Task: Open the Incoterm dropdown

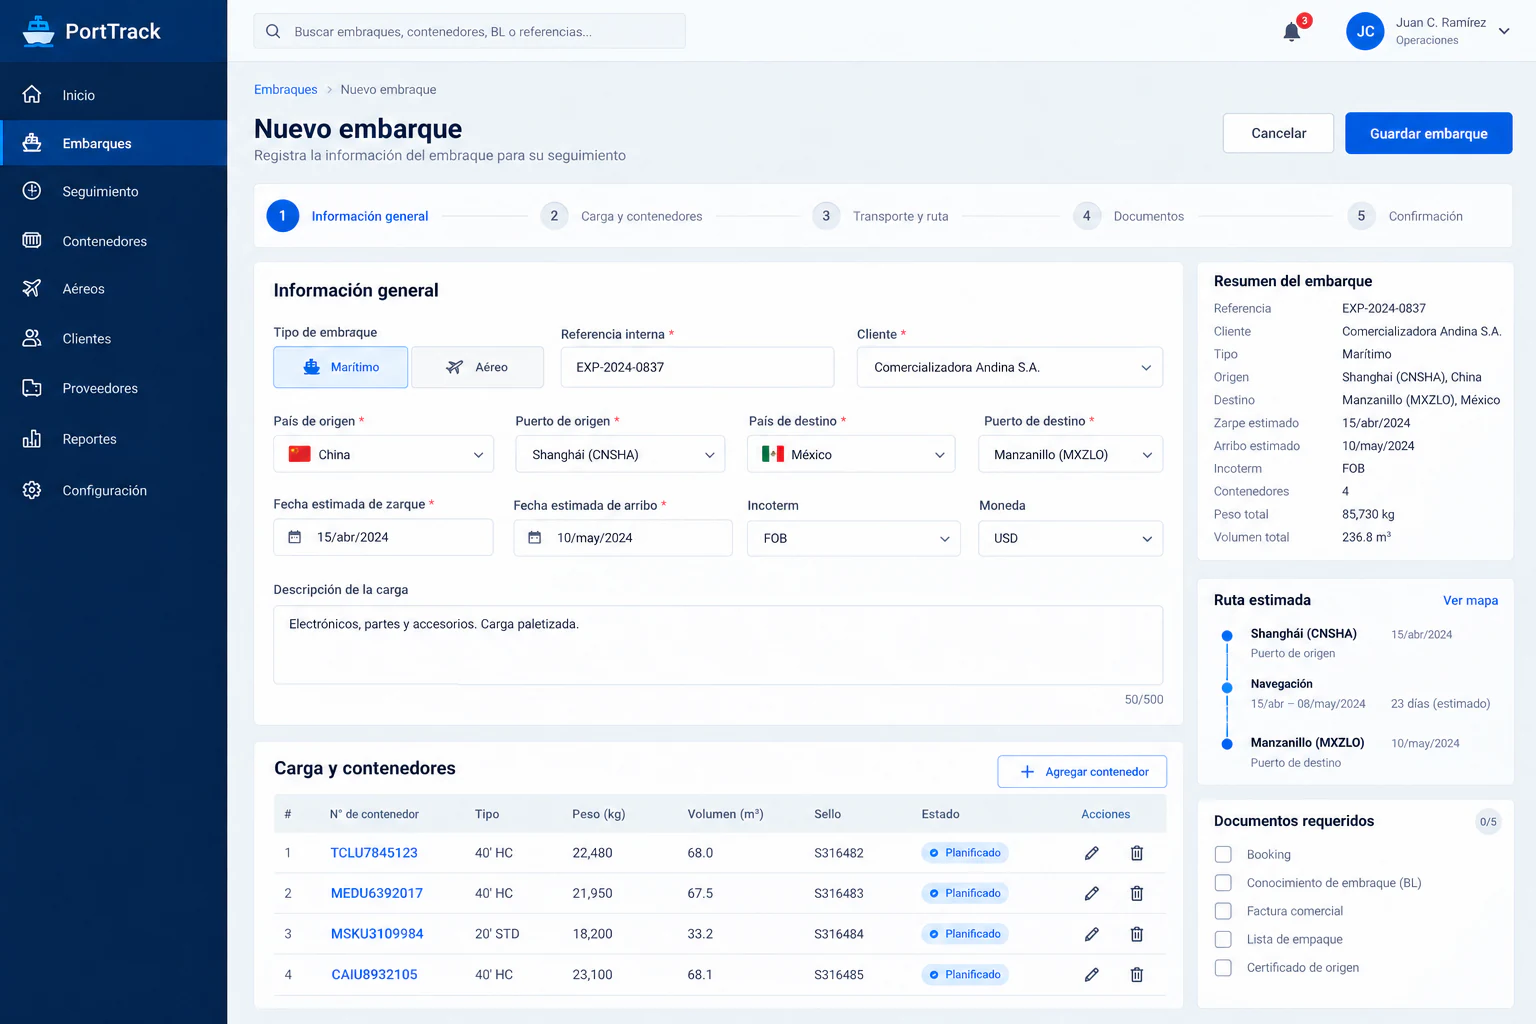Action: tap(854, 538)
